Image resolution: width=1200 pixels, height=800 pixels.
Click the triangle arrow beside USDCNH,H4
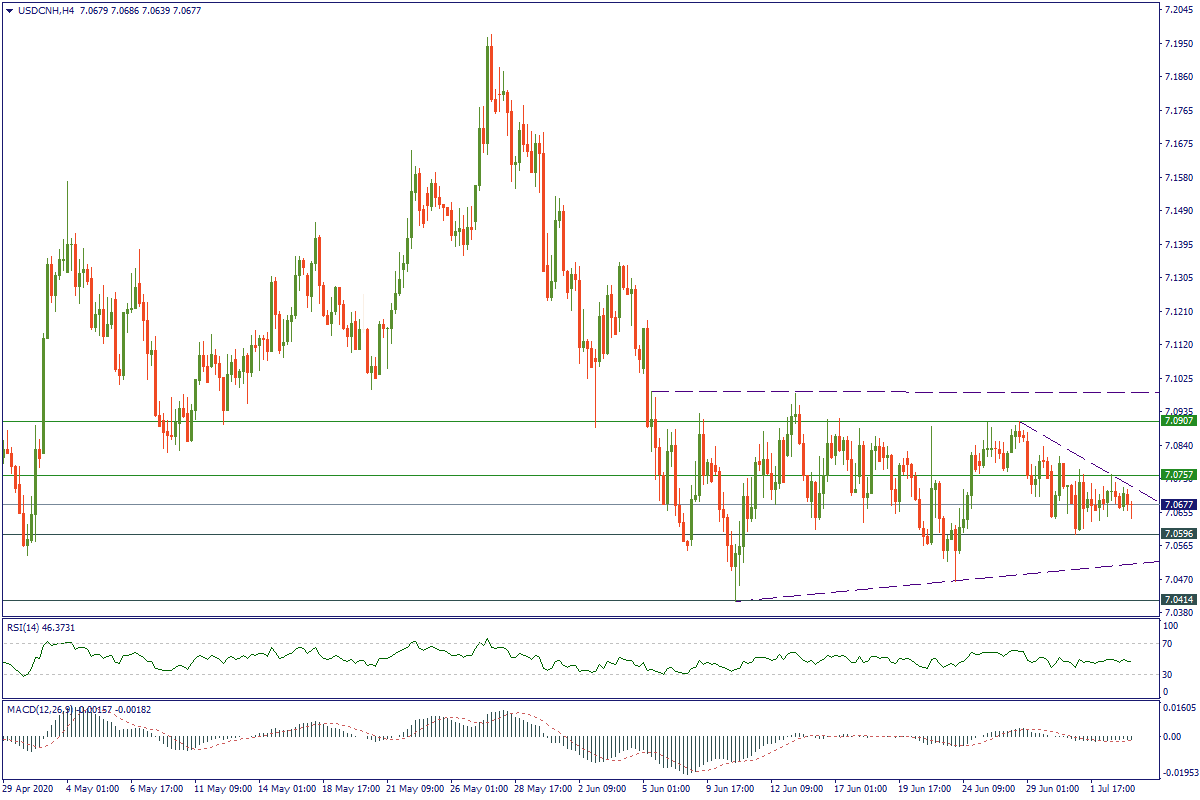pos(9,11)
